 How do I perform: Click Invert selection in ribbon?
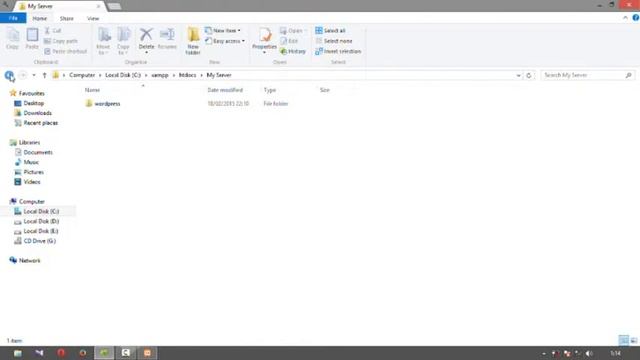point(338,51)
